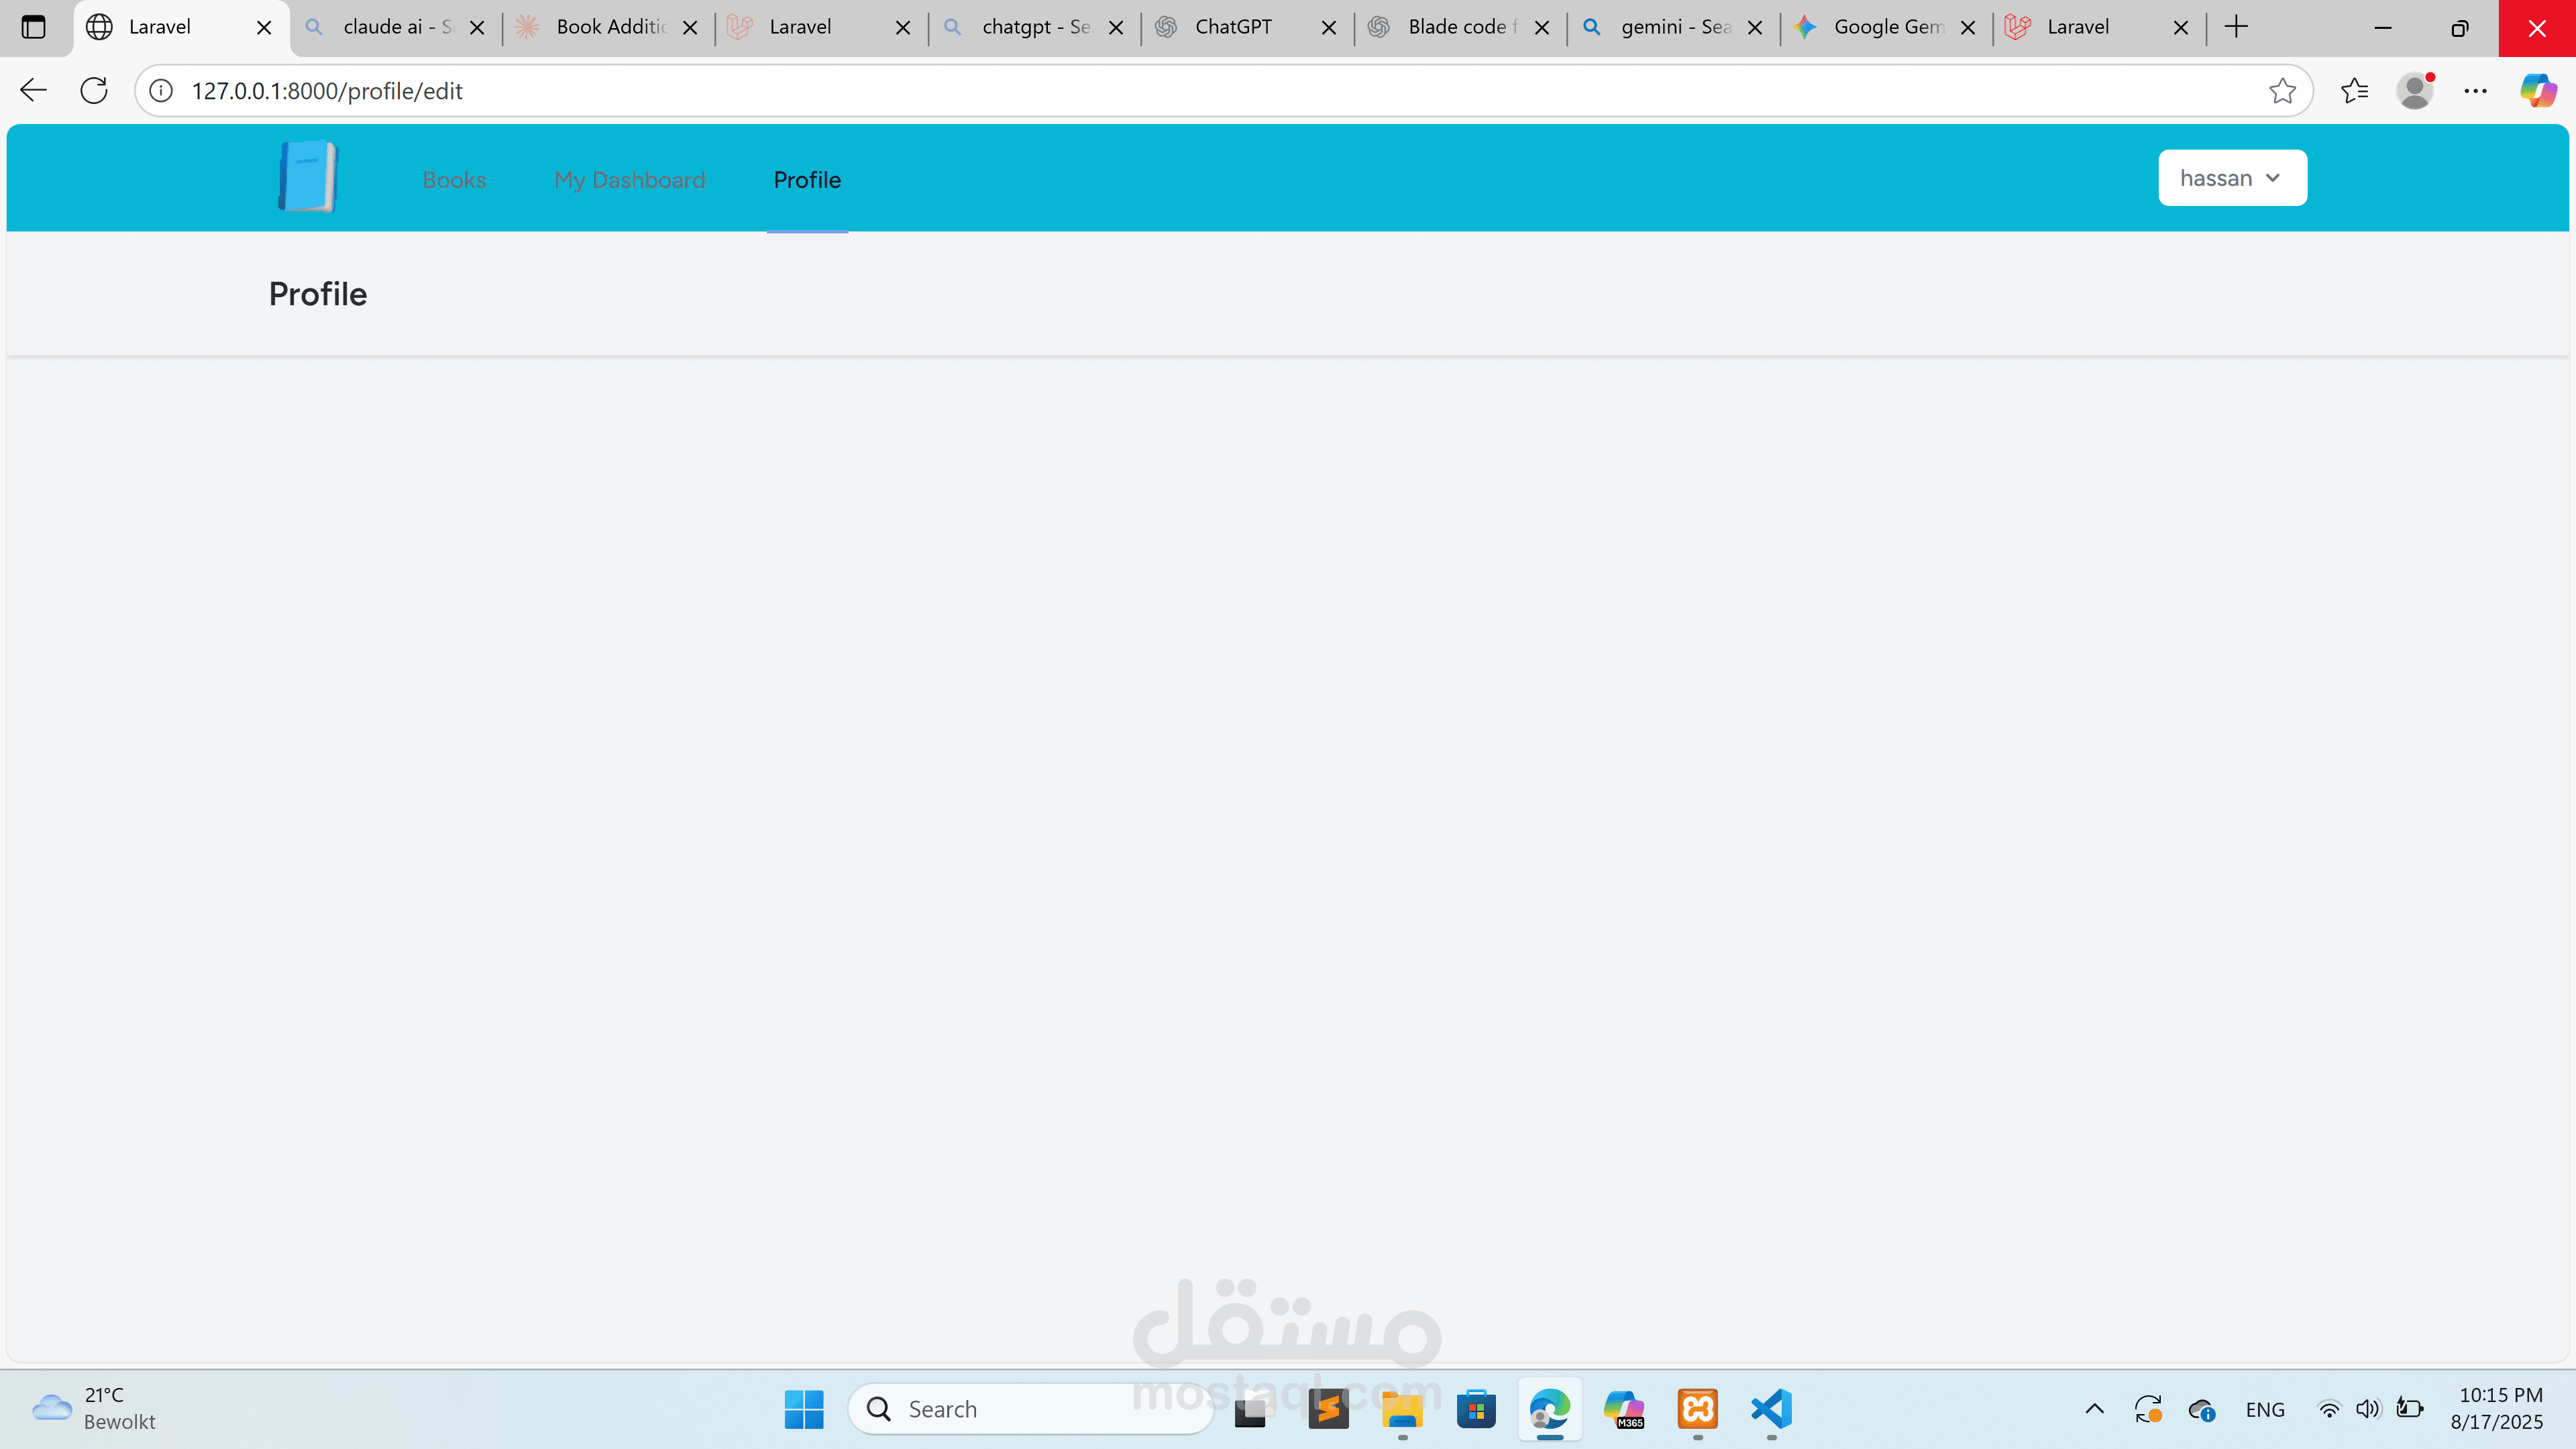Close the Google Gemini tab
This screenshot has width=2576, height=1449.
[x=1968, y=28]
